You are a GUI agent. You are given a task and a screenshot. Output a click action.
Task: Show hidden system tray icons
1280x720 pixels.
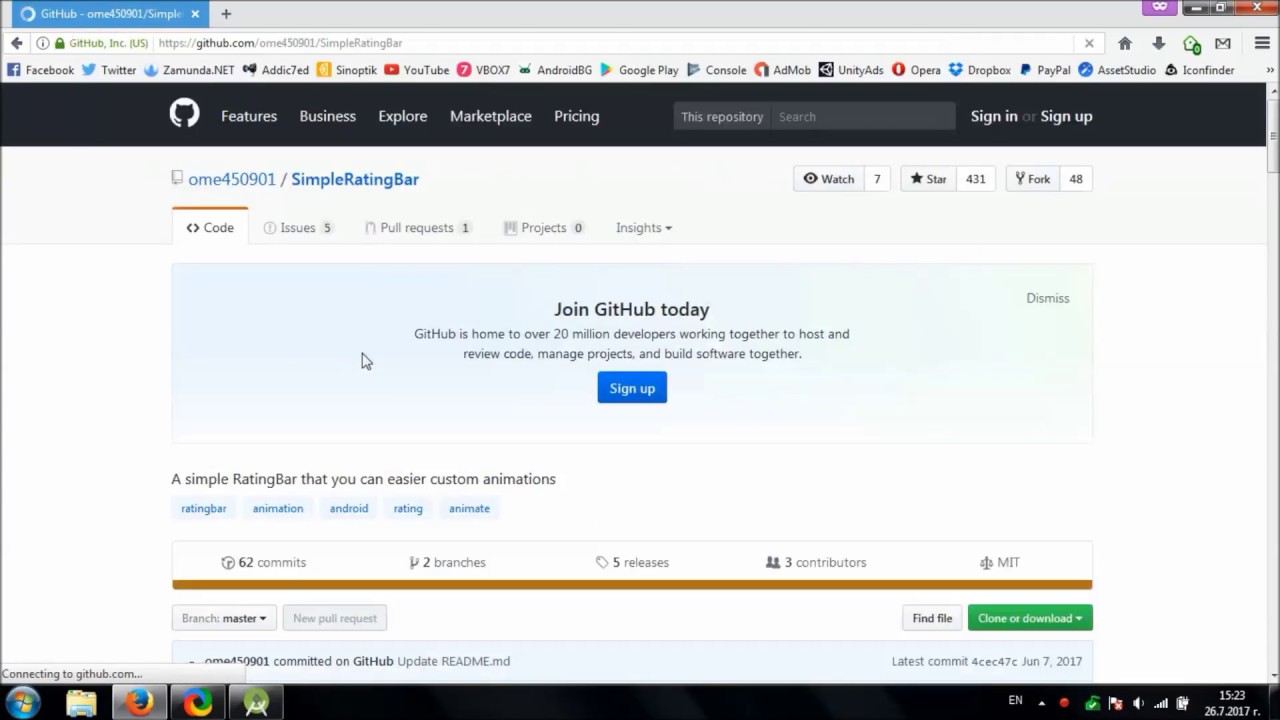coord(1042,703)
